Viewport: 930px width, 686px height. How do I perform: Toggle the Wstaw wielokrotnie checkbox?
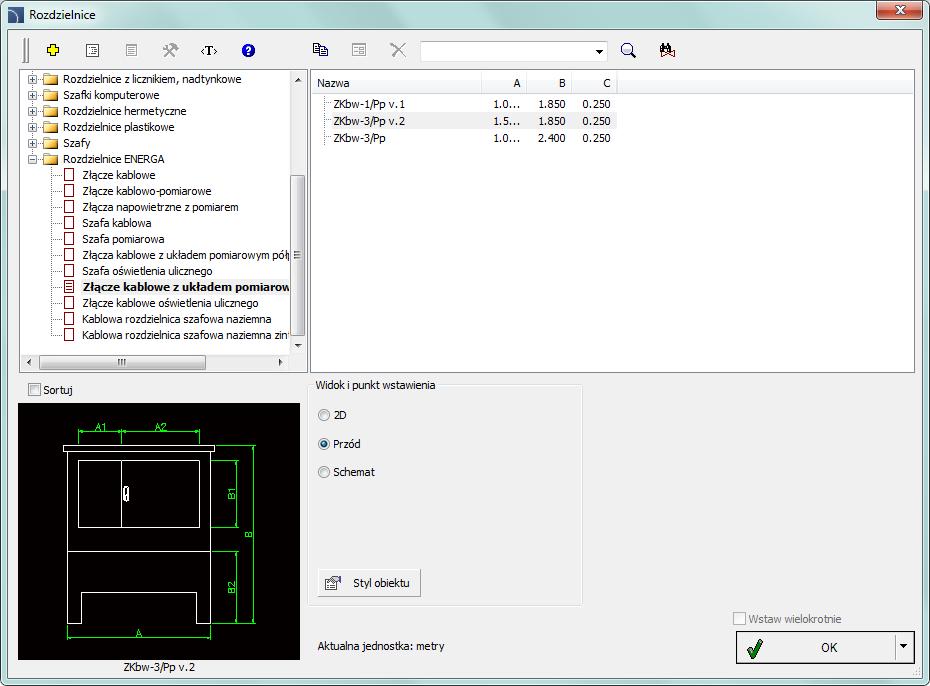click(x=739, y=618)
